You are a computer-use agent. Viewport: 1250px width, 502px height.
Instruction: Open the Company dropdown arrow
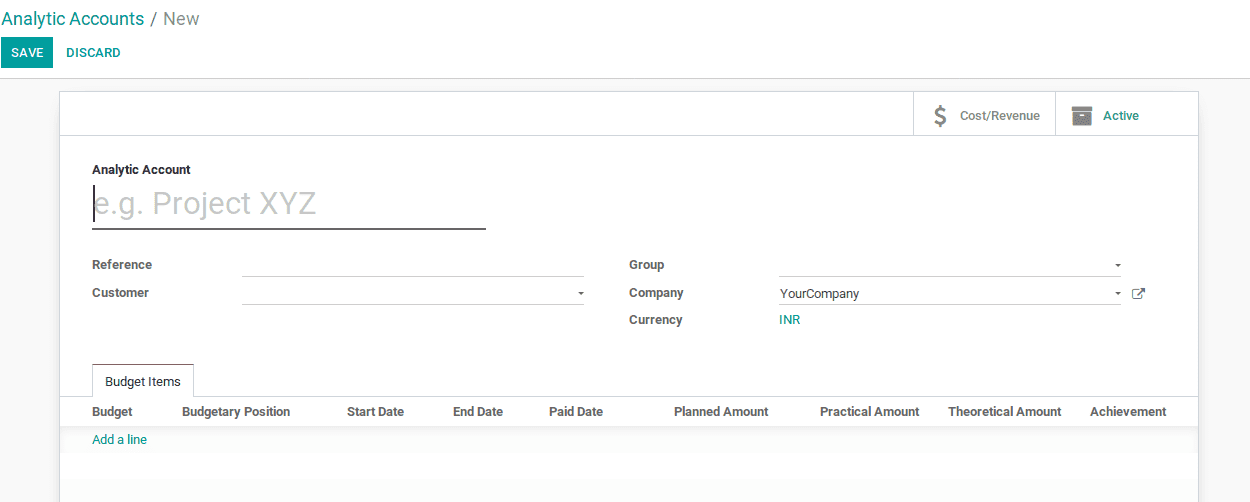pos(1117,294)
